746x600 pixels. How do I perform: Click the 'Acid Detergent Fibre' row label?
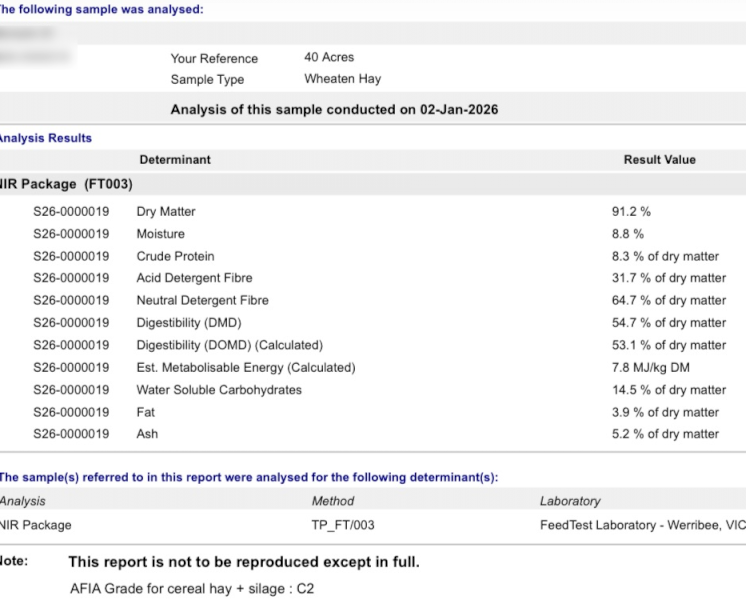pyautogui.click(x=194, y=278)
